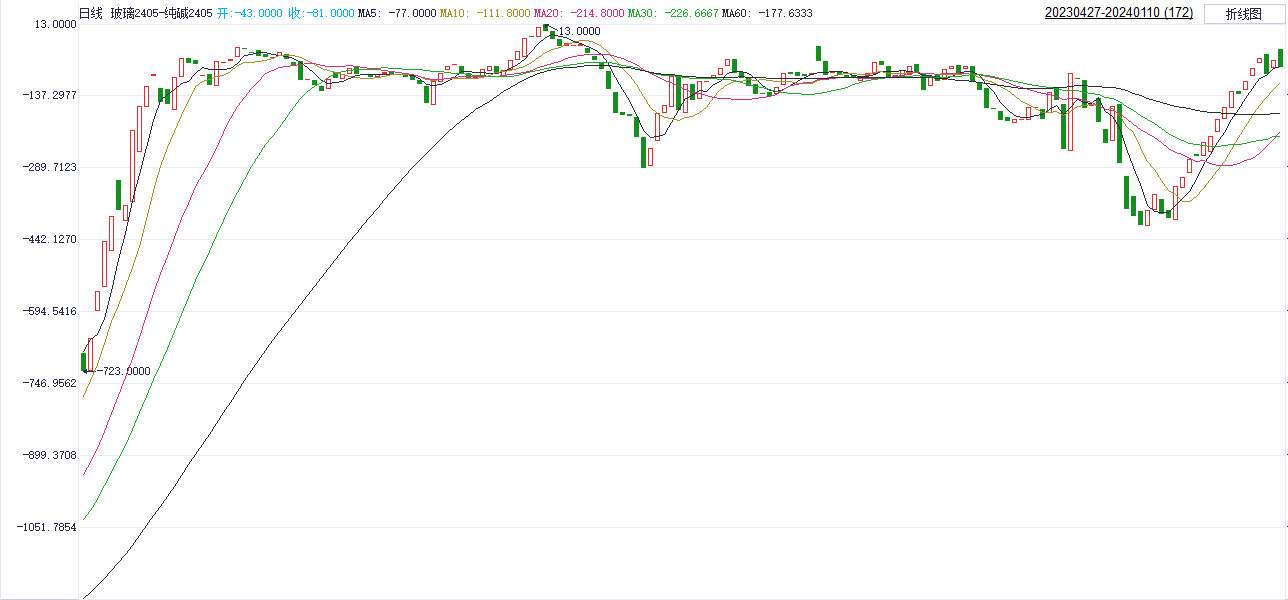Click the -442.1270 y-axis label
The image size is (1288, 600).
[x=48, y=239]
